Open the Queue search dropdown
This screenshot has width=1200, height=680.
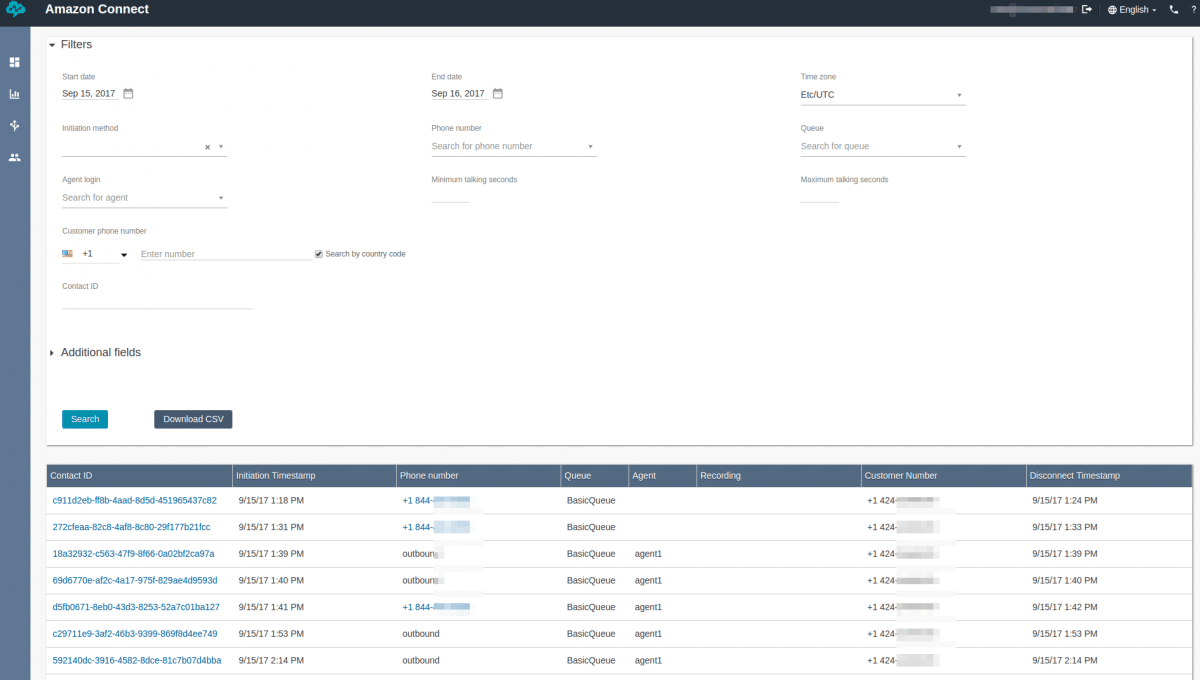[x=961, y=145]
